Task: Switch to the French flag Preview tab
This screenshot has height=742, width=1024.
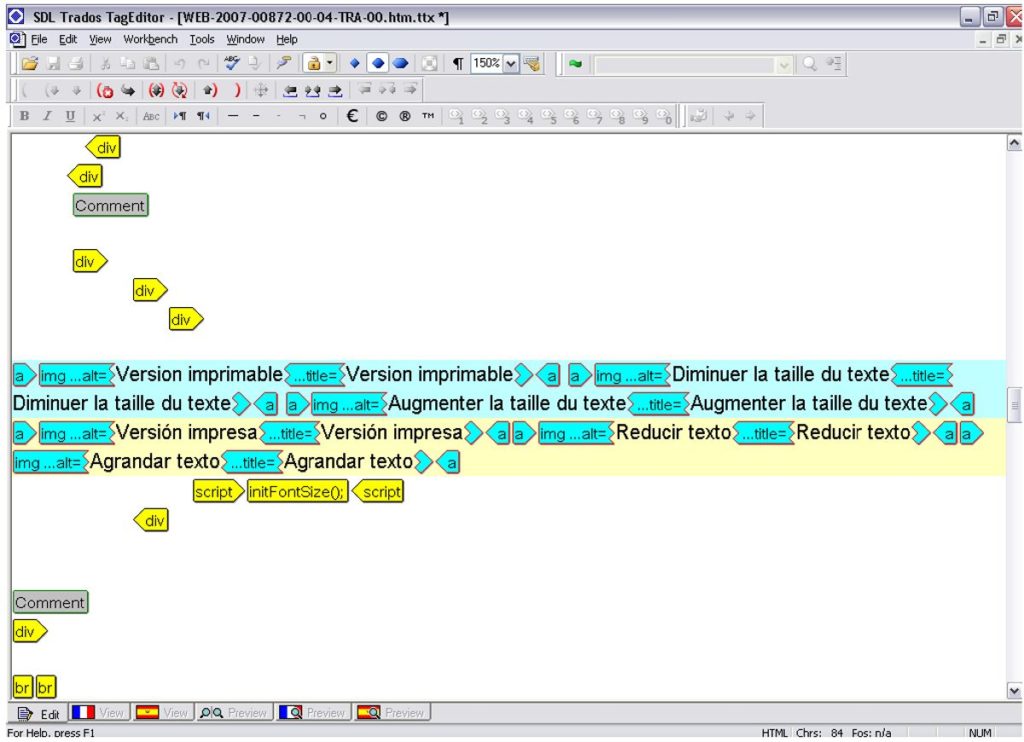Action: [313, 713]
